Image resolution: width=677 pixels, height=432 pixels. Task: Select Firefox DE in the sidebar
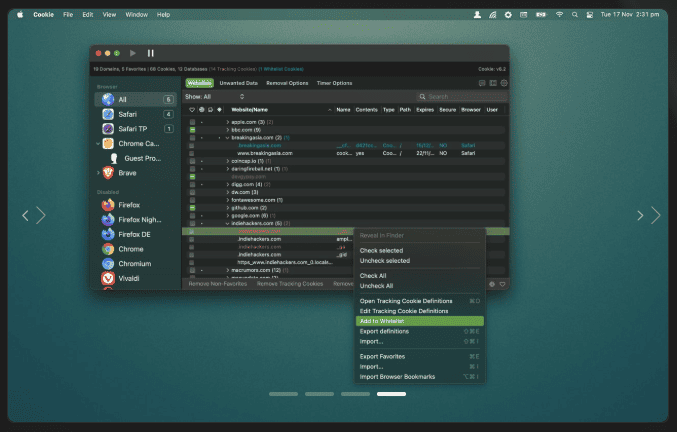(136, 234)
